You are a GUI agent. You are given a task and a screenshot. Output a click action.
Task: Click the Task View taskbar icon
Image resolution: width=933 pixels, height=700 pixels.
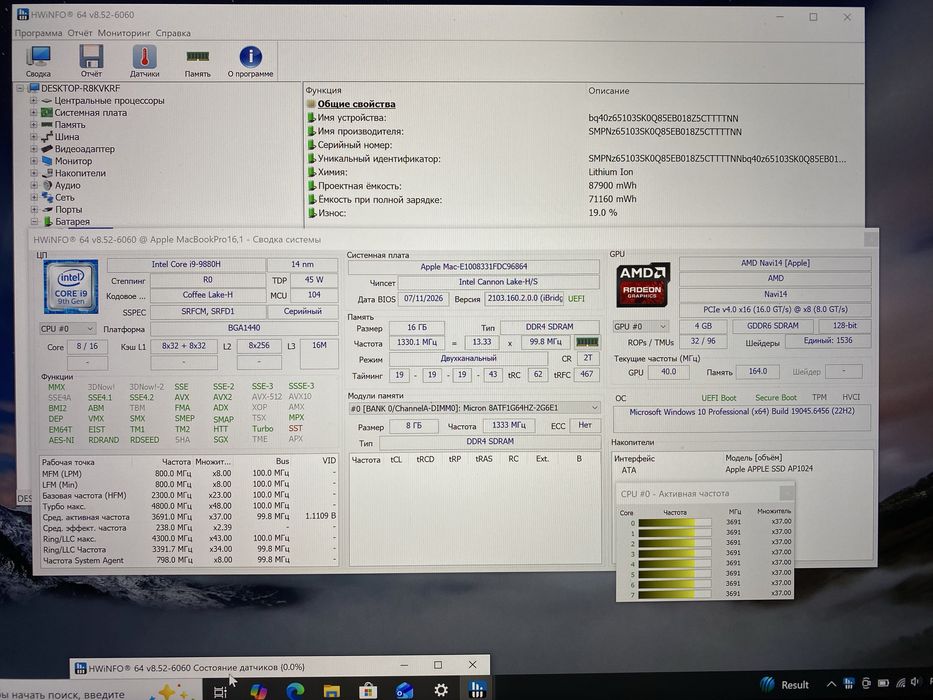click(x=220, y=691)
